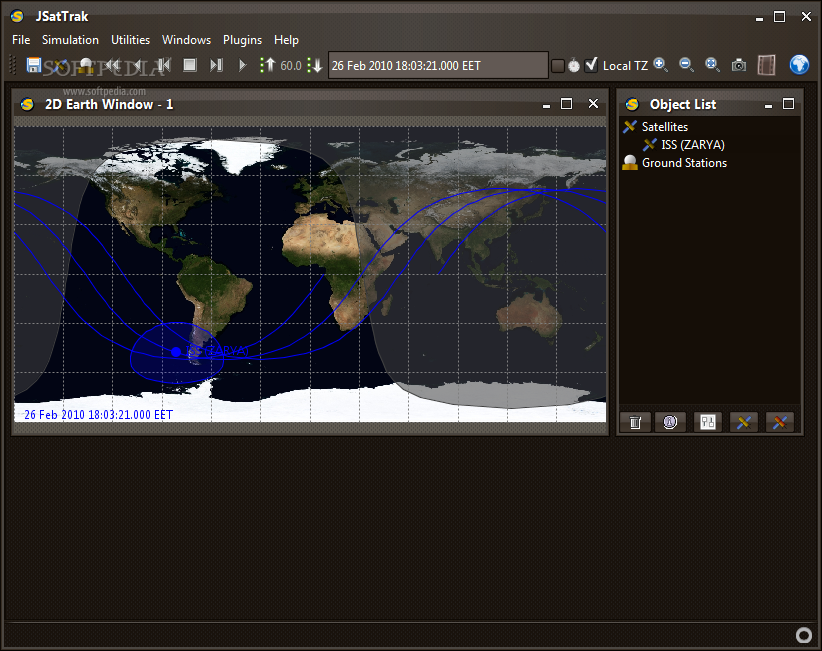Click the 2D Earth Window title icon

pyautogui.click(x=27, y=104)
